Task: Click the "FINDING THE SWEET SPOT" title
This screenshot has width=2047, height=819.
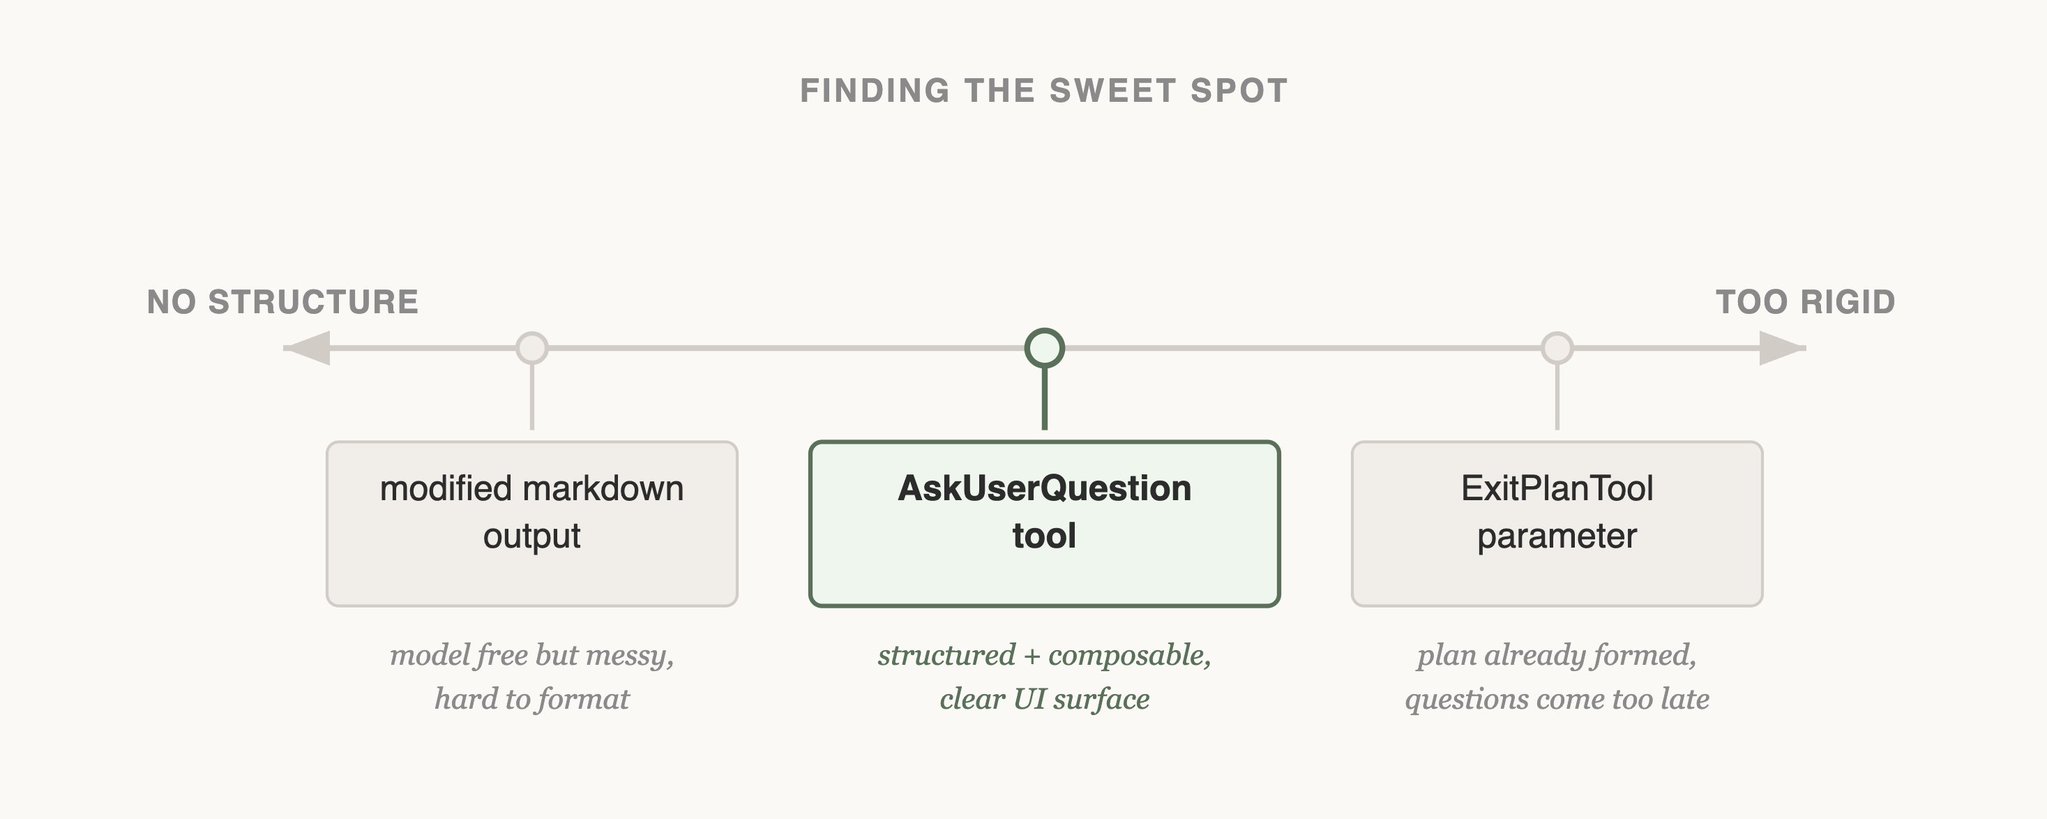Action: click(x=1044, y=91)
